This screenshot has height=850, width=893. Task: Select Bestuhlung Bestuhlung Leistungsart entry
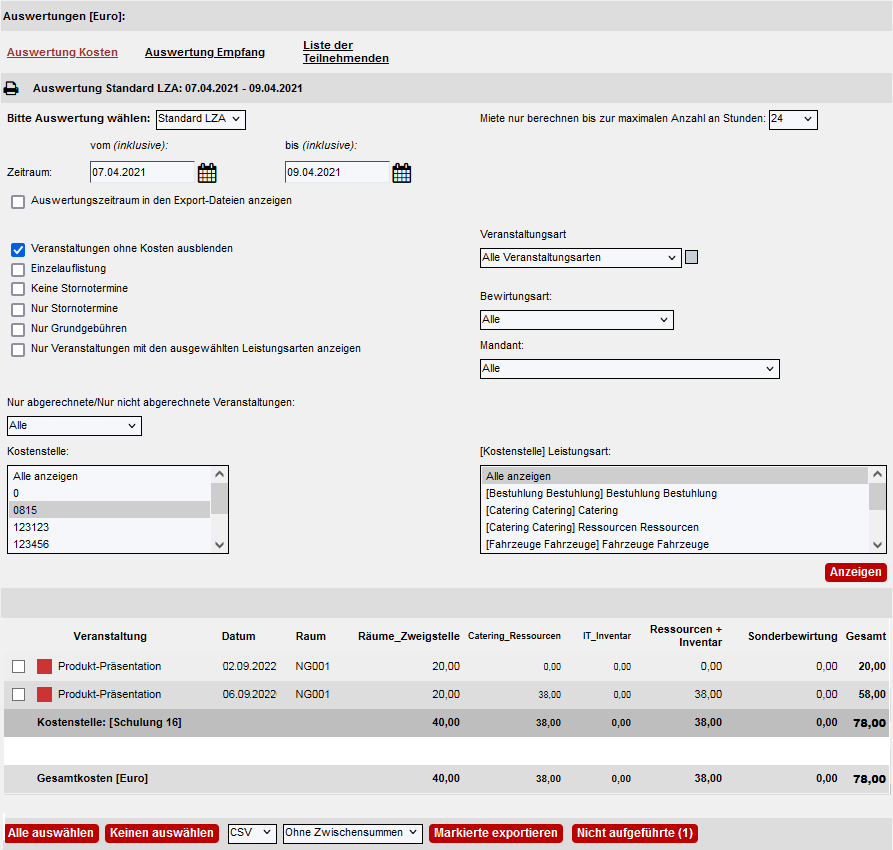click(x=675, y=493)
